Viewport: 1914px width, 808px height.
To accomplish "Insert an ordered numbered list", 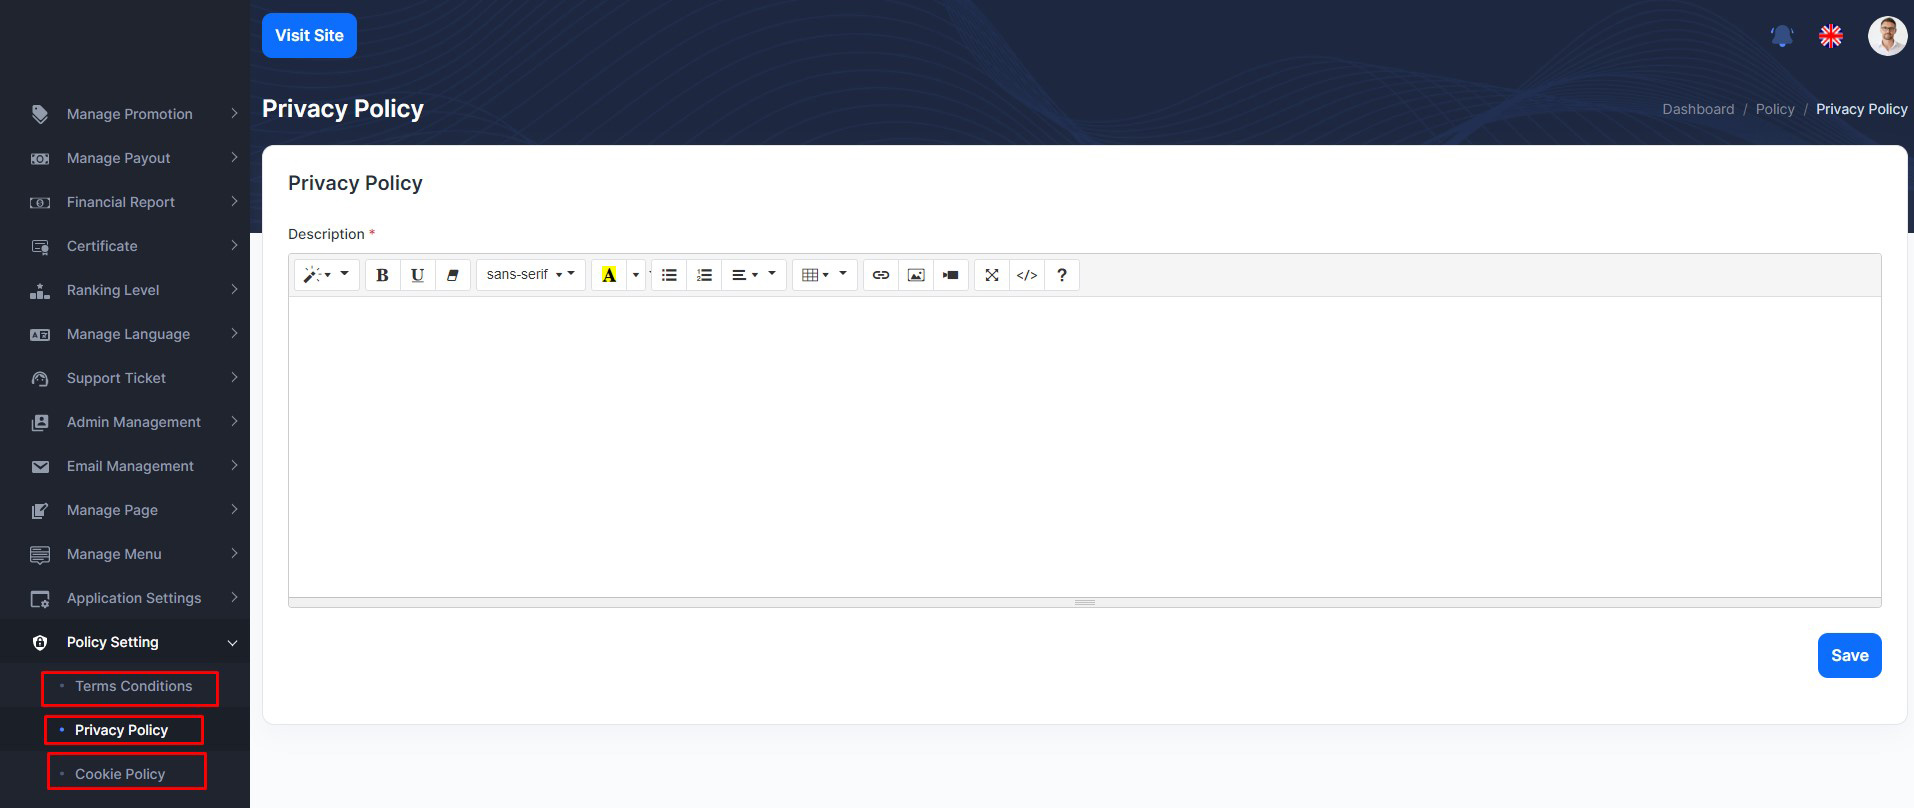I will coord(704,275).
